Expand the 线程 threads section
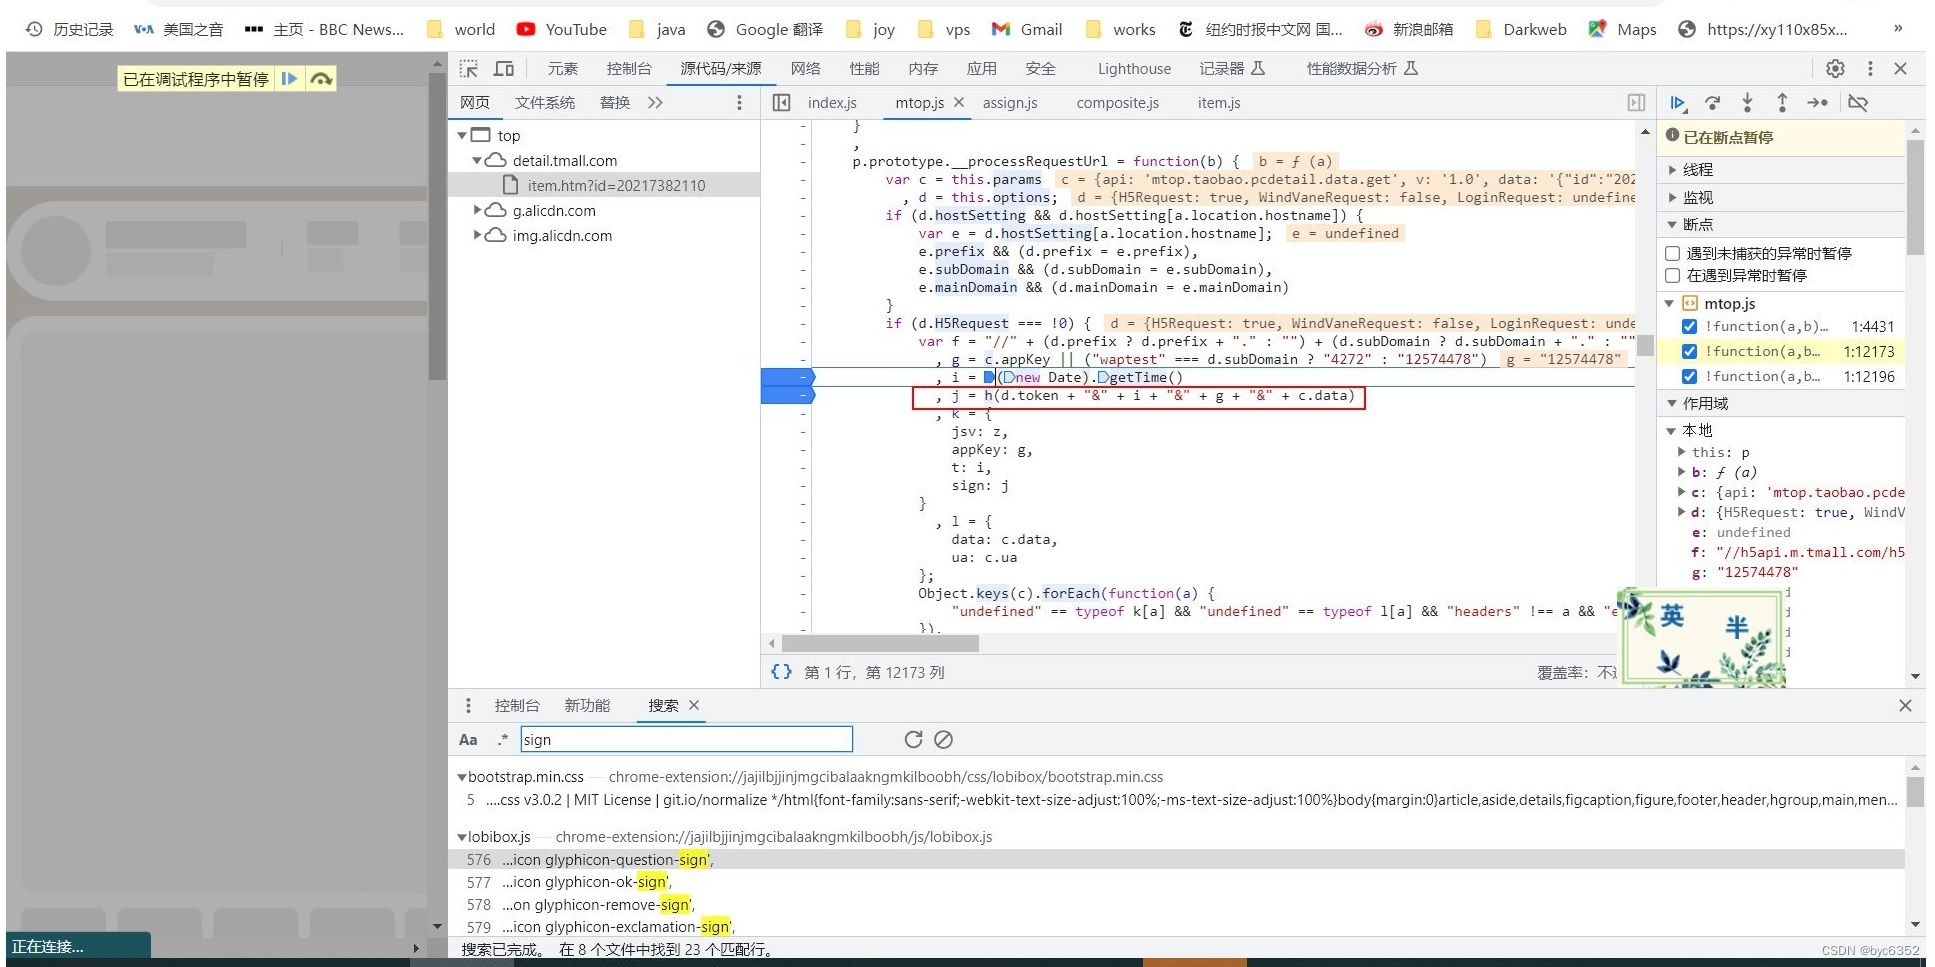The height and width of the screenshot is (967, 1935). [1672, 170]
